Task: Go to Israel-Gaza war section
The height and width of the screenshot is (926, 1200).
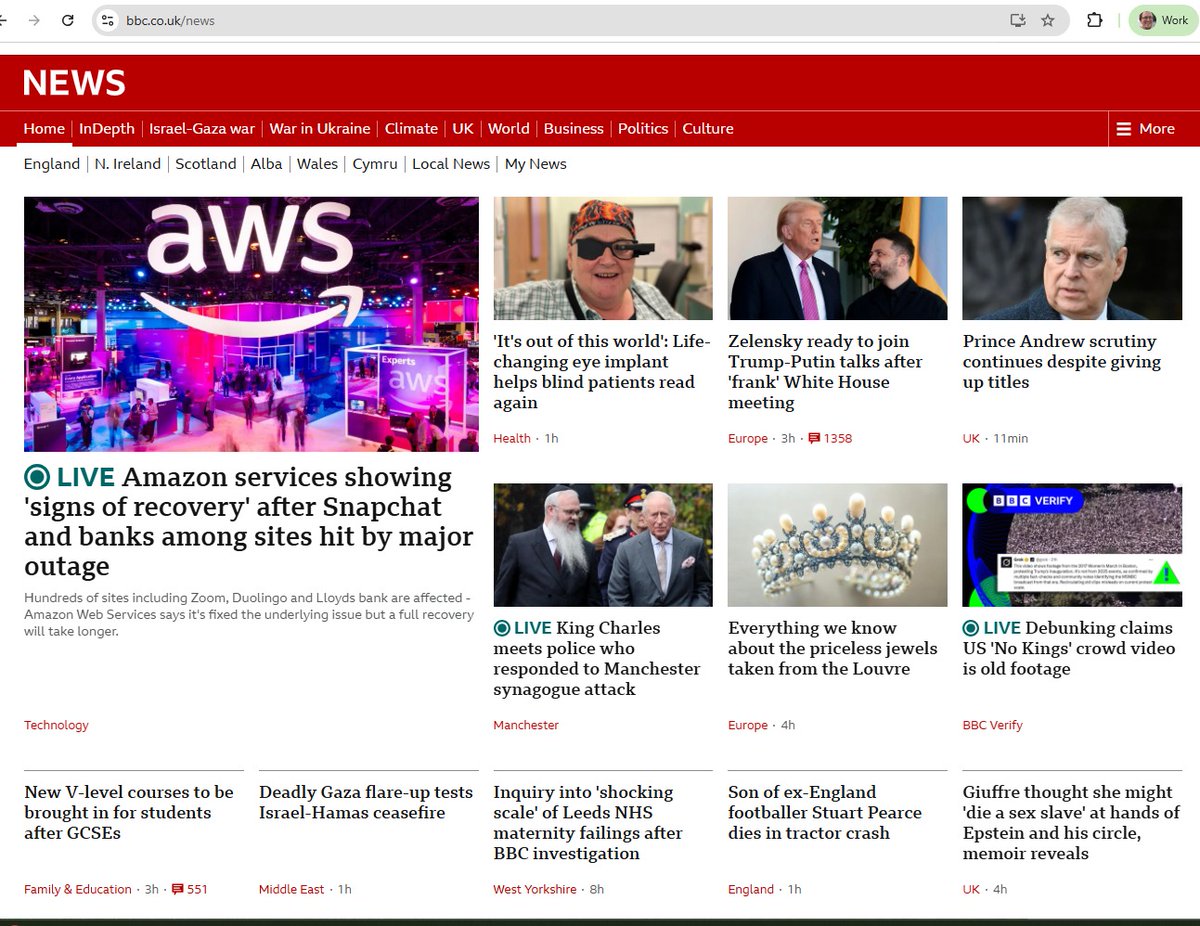Action: pos(202,128)
